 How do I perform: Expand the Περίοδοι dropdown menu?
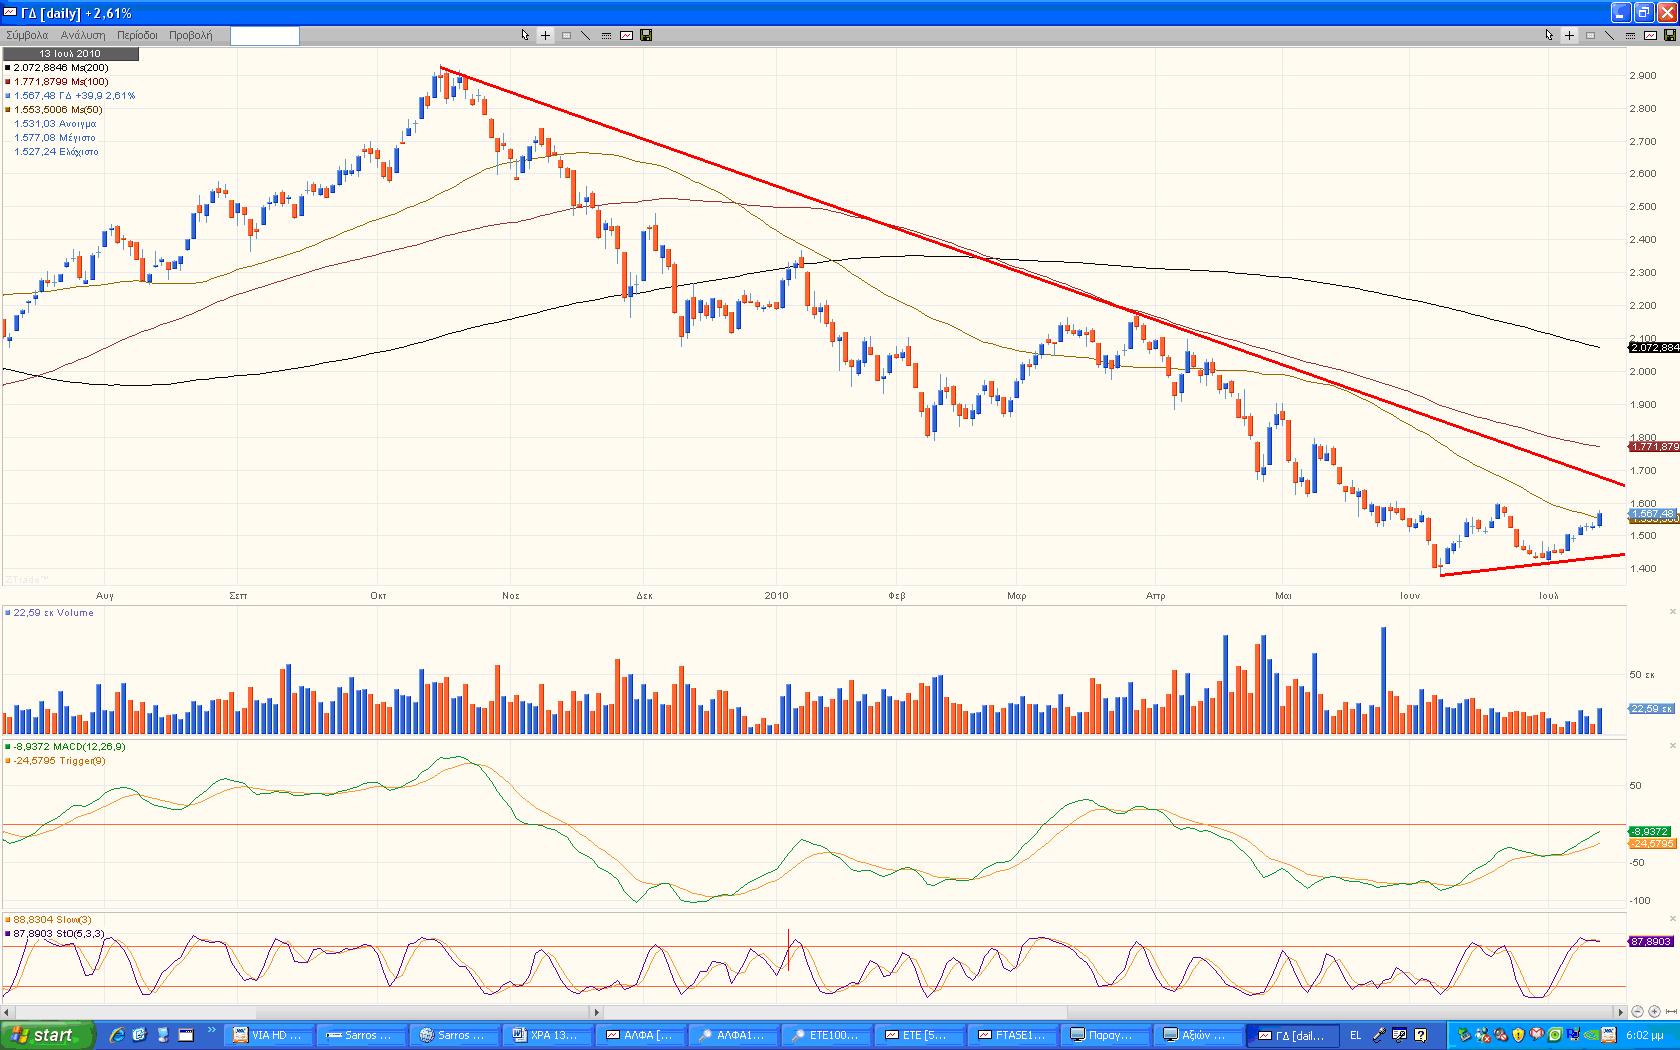(x=137, y=35)
